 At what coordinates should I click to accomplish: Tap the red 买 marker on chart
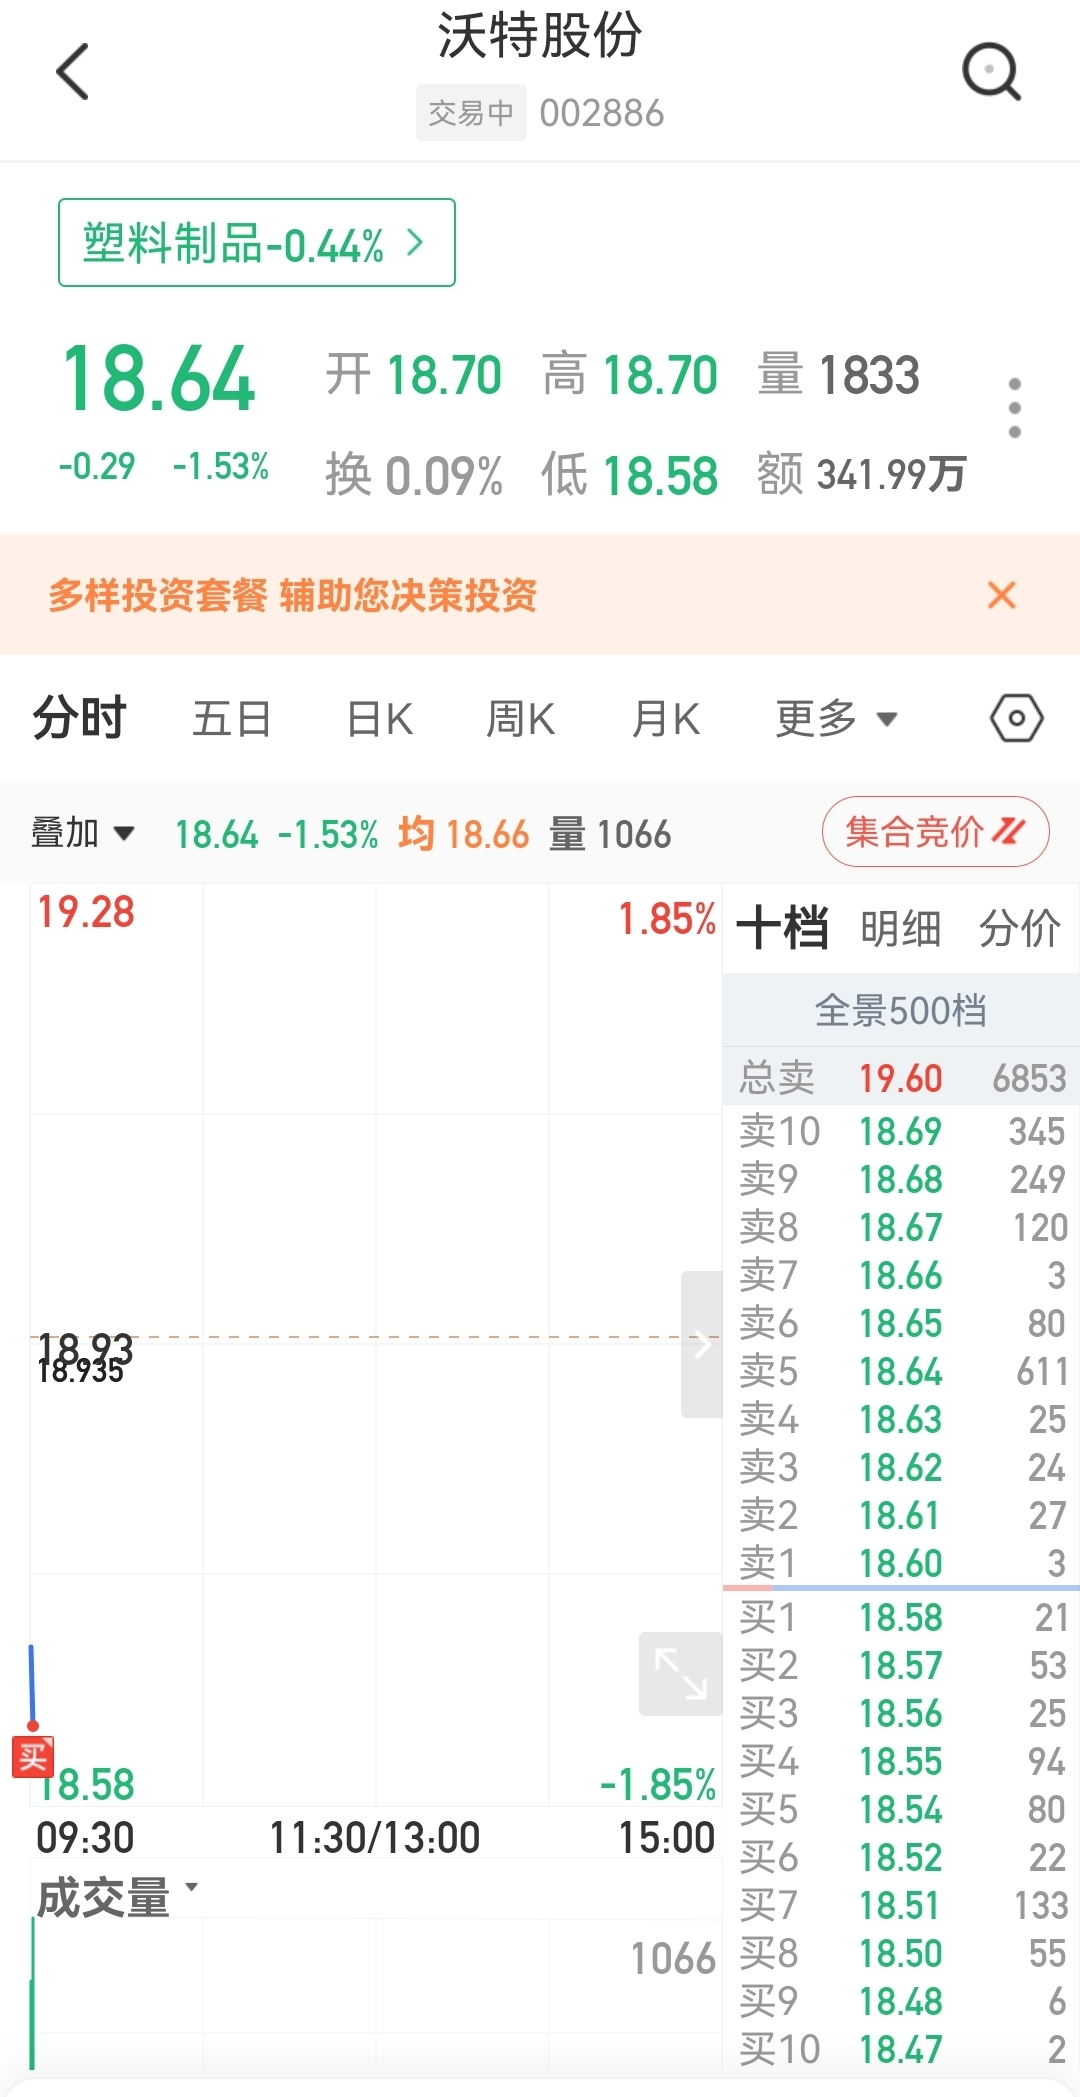point(32,1757)
